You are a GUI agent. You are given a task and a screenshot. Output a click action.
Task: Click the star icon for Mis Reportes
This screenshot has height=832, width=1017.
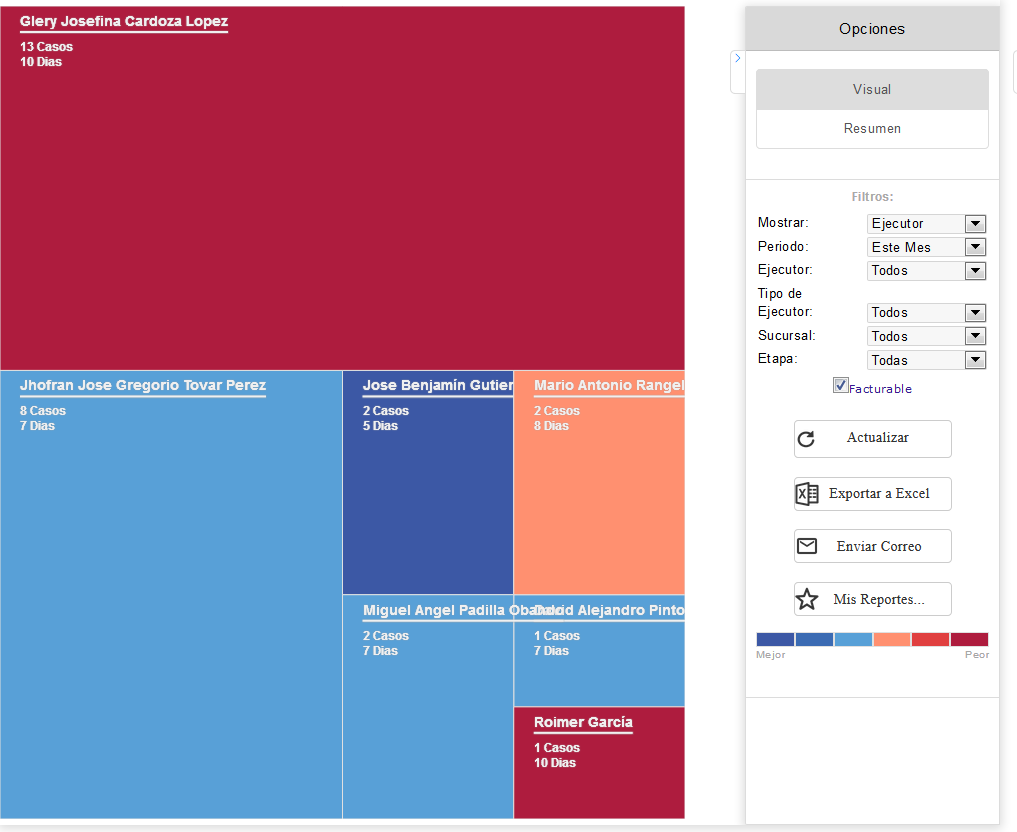pyautogui.click(x=807, y=599)
